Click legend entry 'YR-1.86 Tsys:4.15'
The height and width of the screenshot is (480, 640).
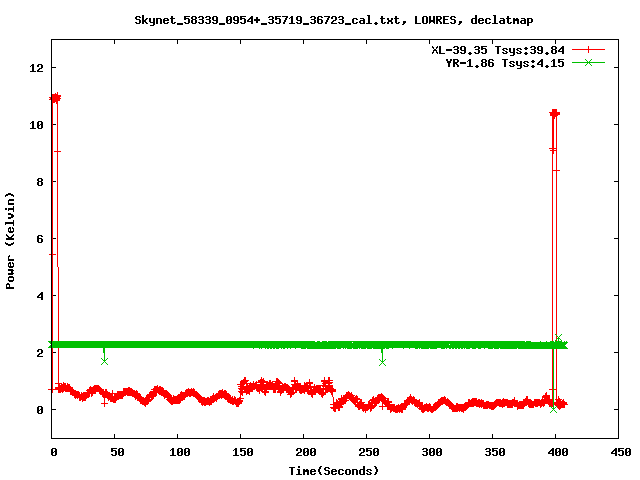pos(504,63)
